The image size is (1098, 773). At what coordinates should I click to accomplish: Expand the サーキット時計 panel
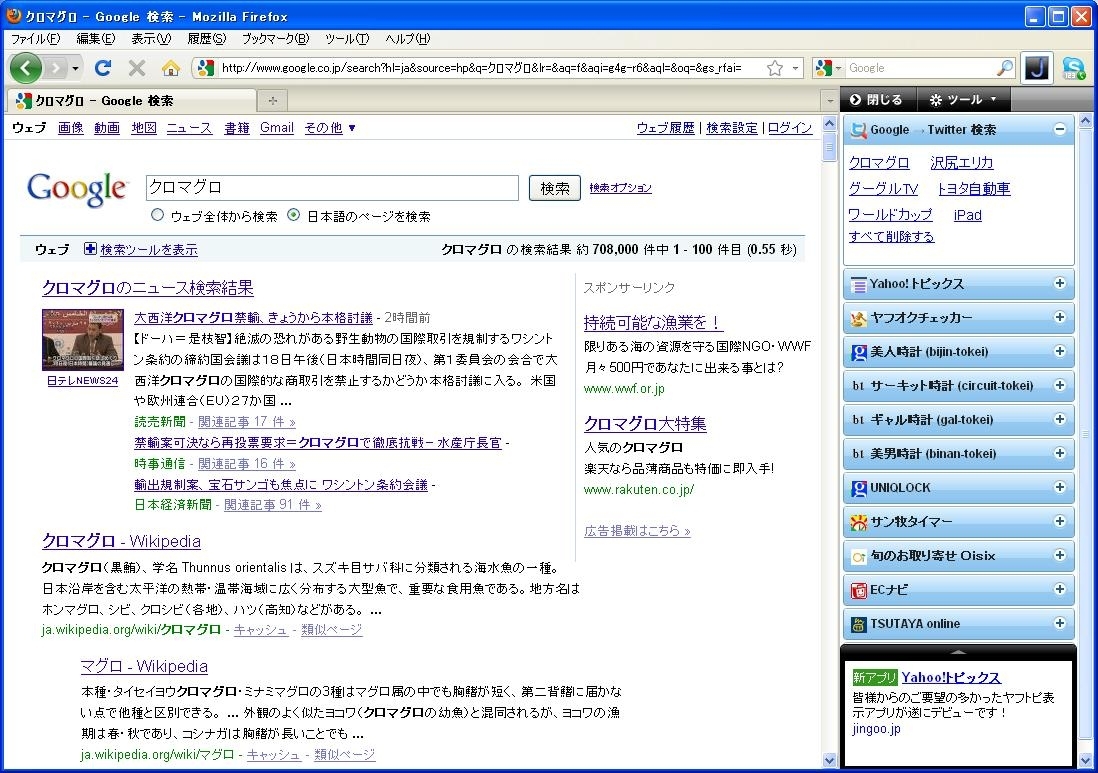(x=1059, y=385)
